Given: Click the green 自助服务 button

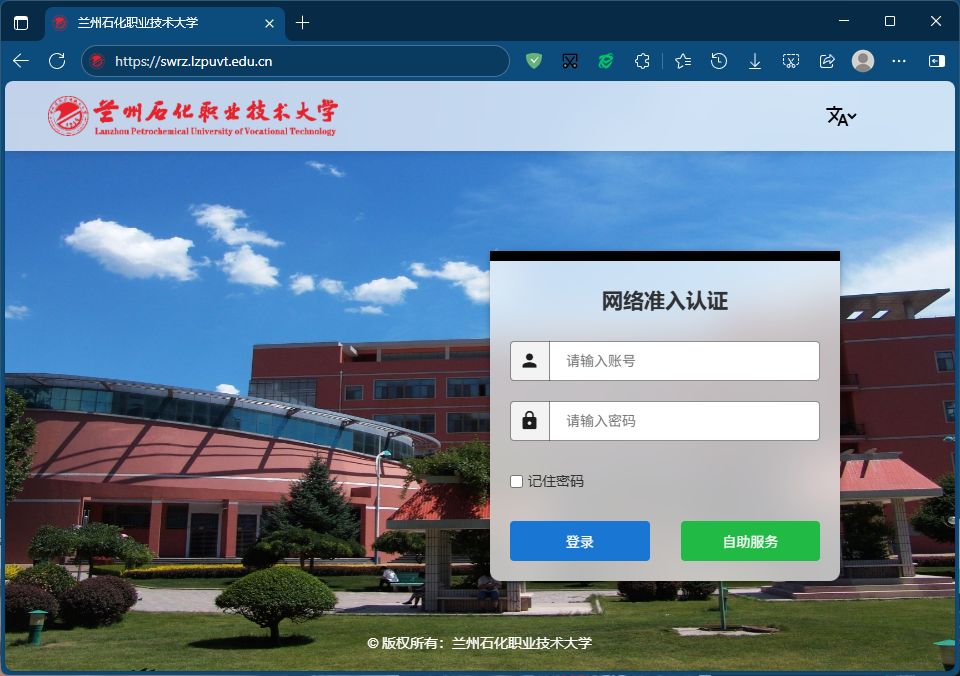Looking at the screenshot, I should pos(750,541).
